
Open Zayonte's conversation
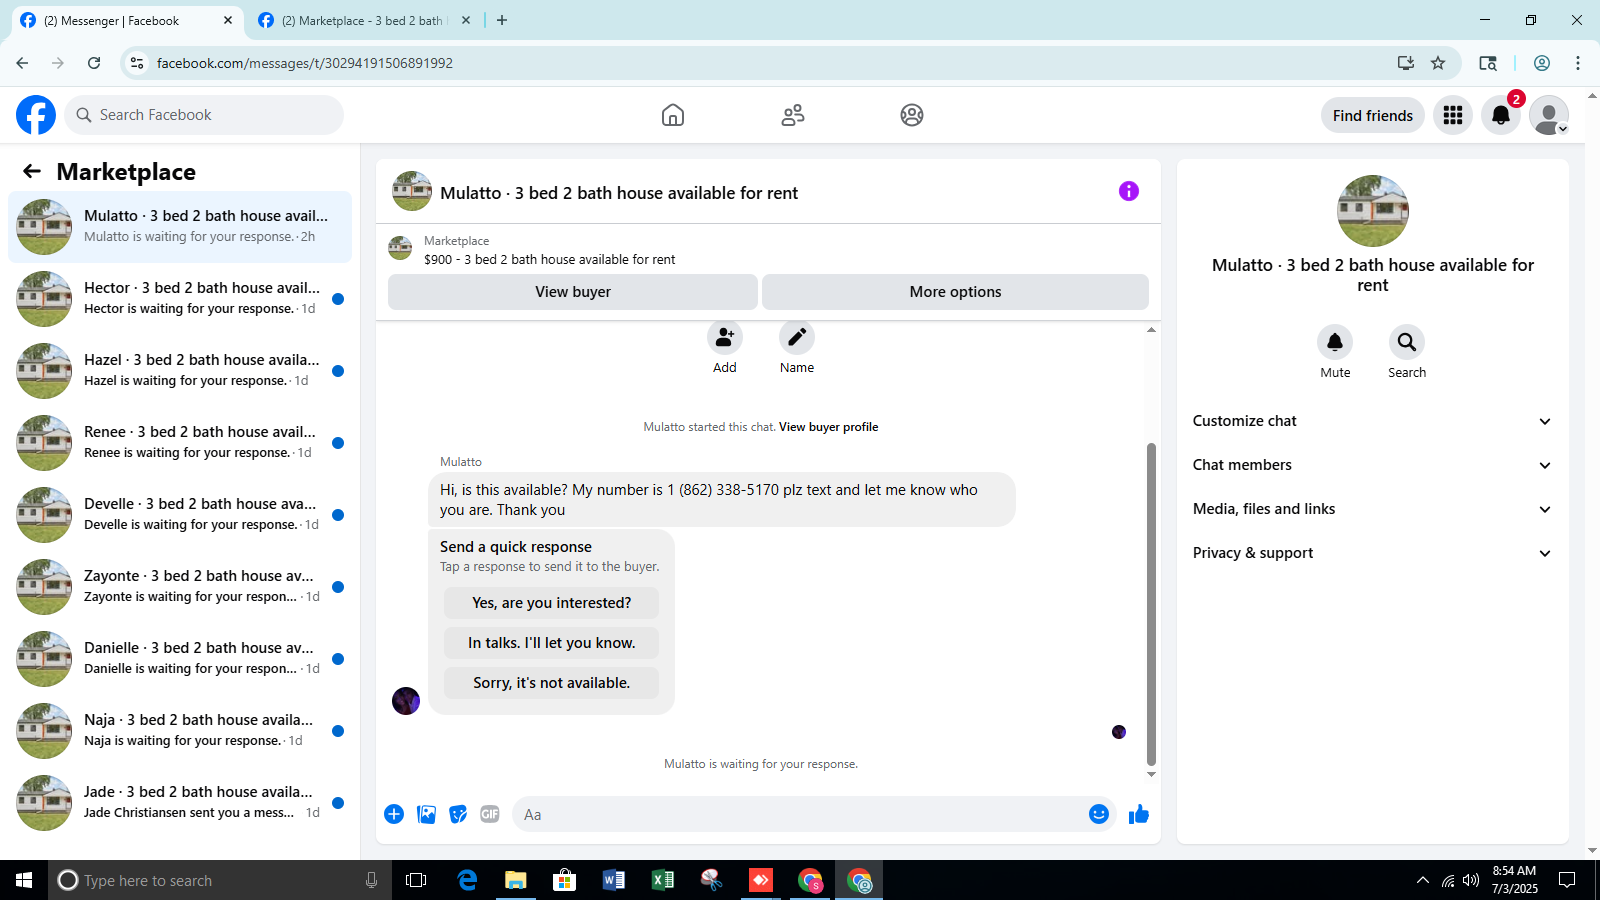tap(180, 586)
